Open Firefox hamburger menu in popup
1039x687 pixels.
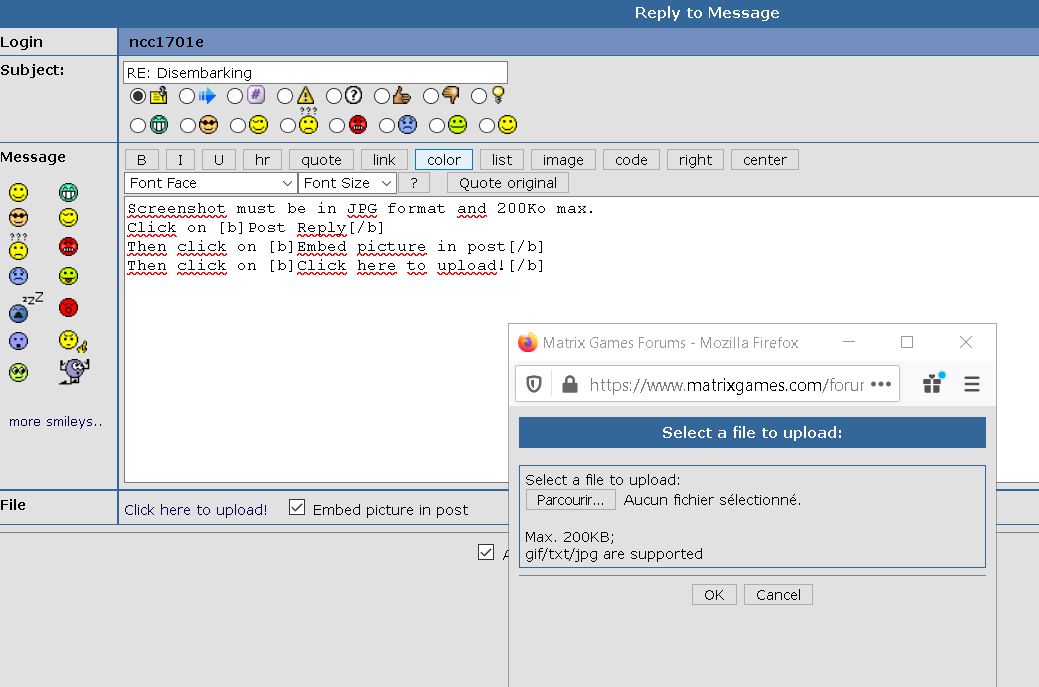(x=971, y=384)
